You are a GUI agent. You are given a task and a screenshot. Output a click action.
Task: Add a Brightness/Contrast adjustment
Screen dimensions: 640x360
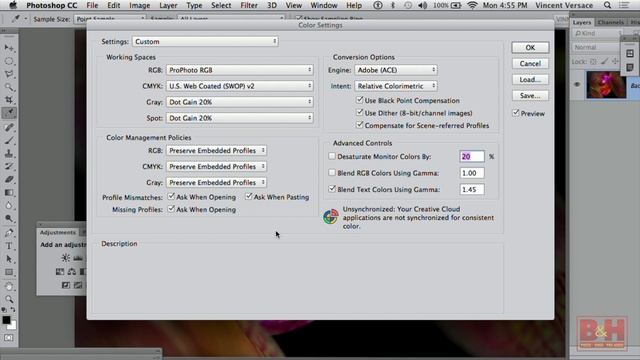pyautogui.click(x=65, y=258)
